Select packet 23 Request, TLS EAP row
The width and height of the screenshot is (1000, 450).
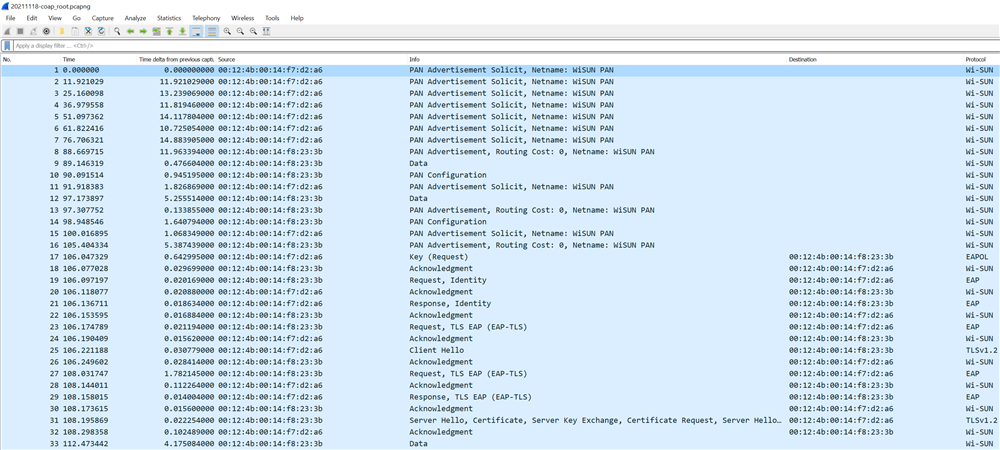[500, 326]
